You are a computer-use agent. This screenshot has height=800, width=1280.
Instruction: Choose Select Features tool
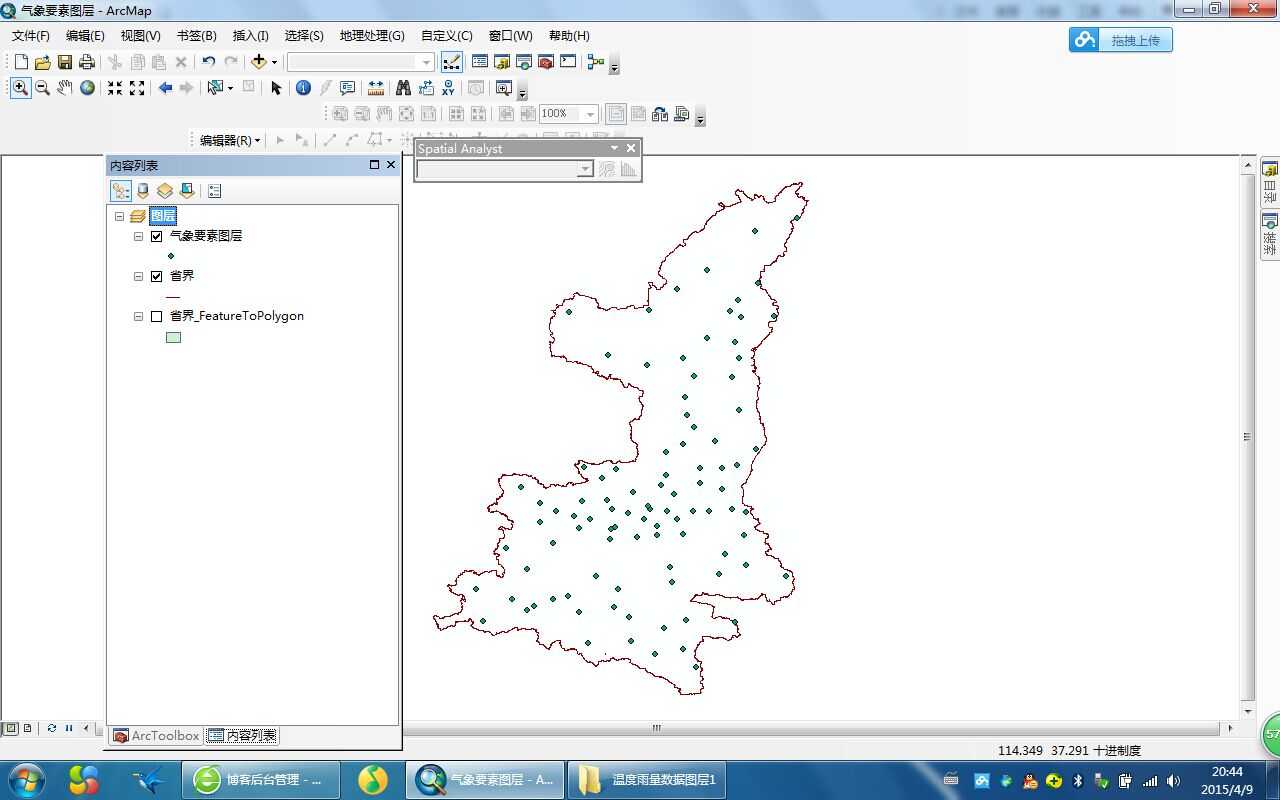coord(215,88)
